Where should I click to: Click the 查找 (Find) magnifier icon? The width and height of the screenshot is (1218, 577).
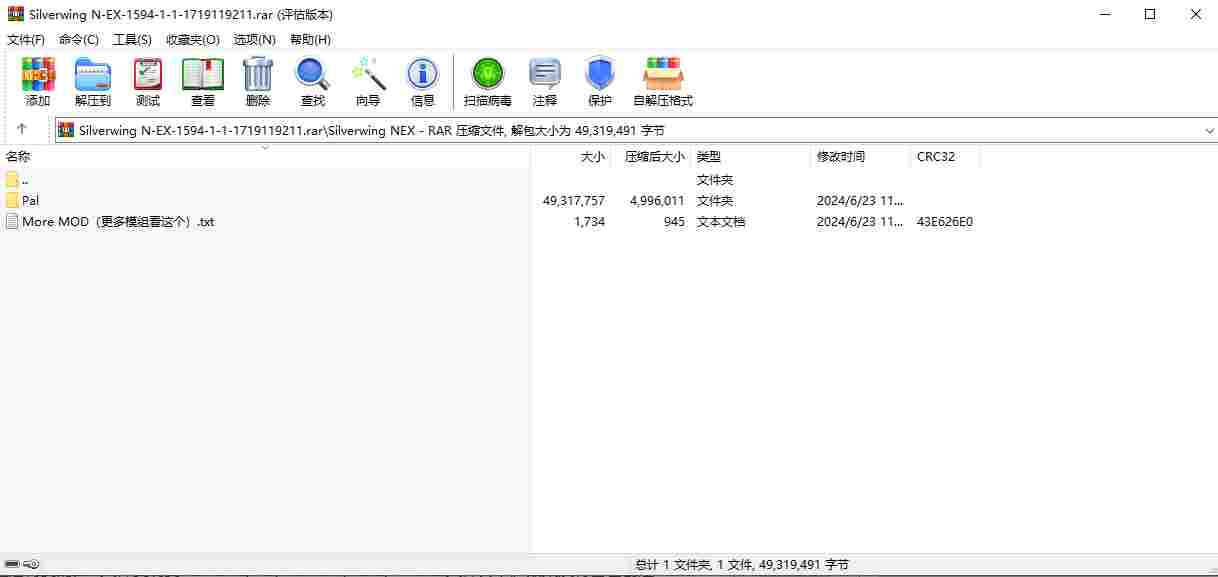coord(313,75)
